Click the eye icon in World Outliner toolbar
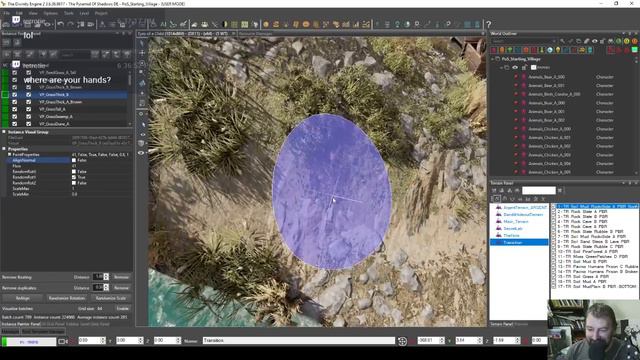 594,41
